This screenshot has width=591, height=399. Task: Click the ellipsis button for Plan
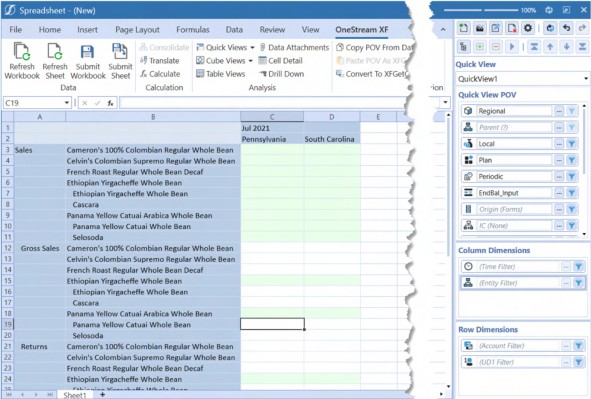[x=559, y=160]
